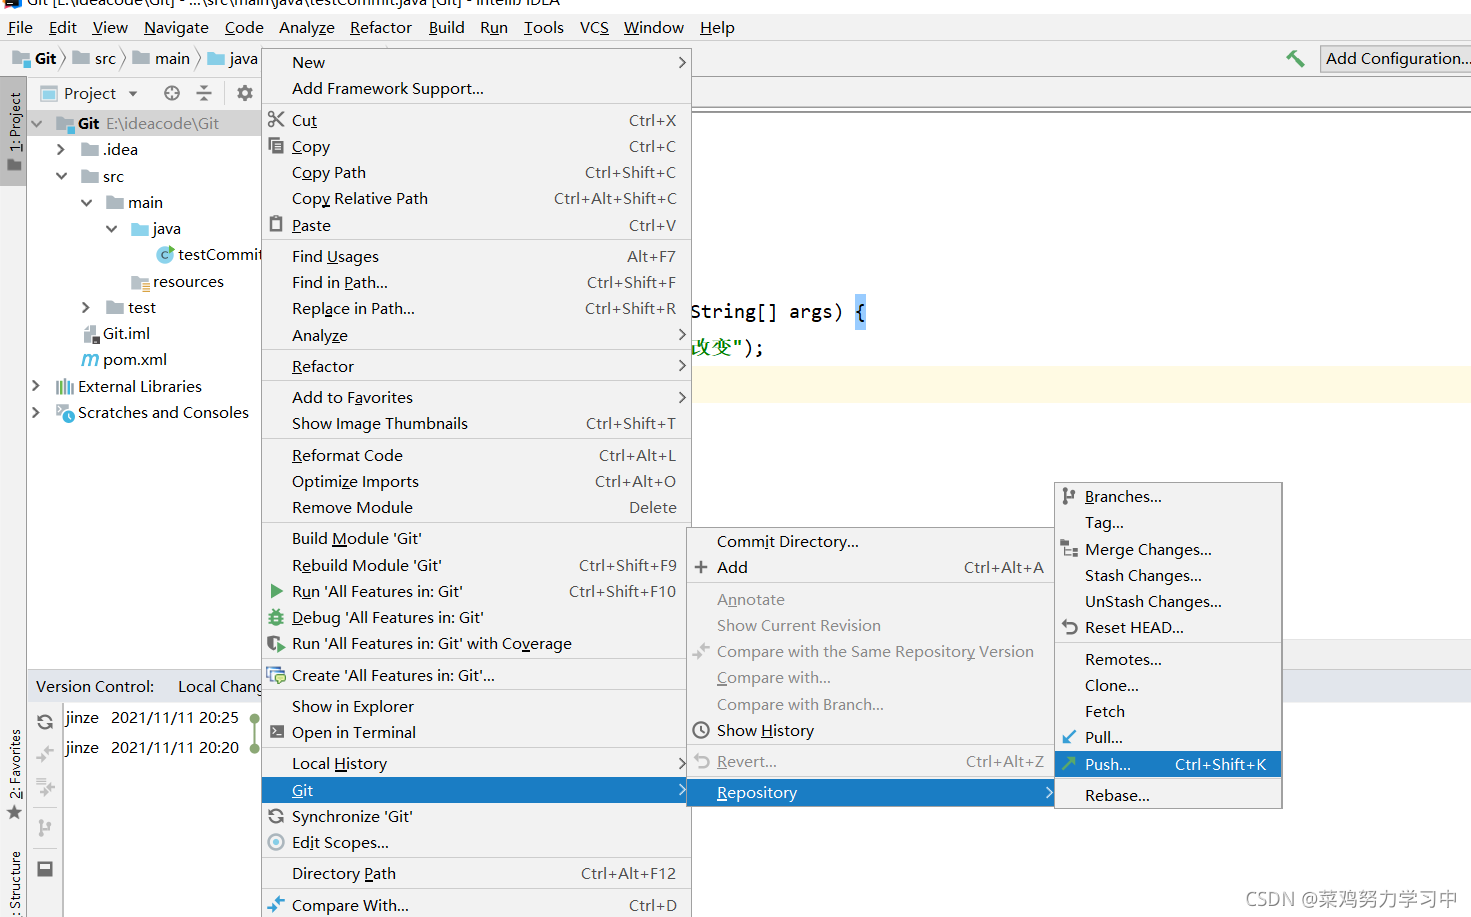Click the Push... menu entry

pos(1168,764)
